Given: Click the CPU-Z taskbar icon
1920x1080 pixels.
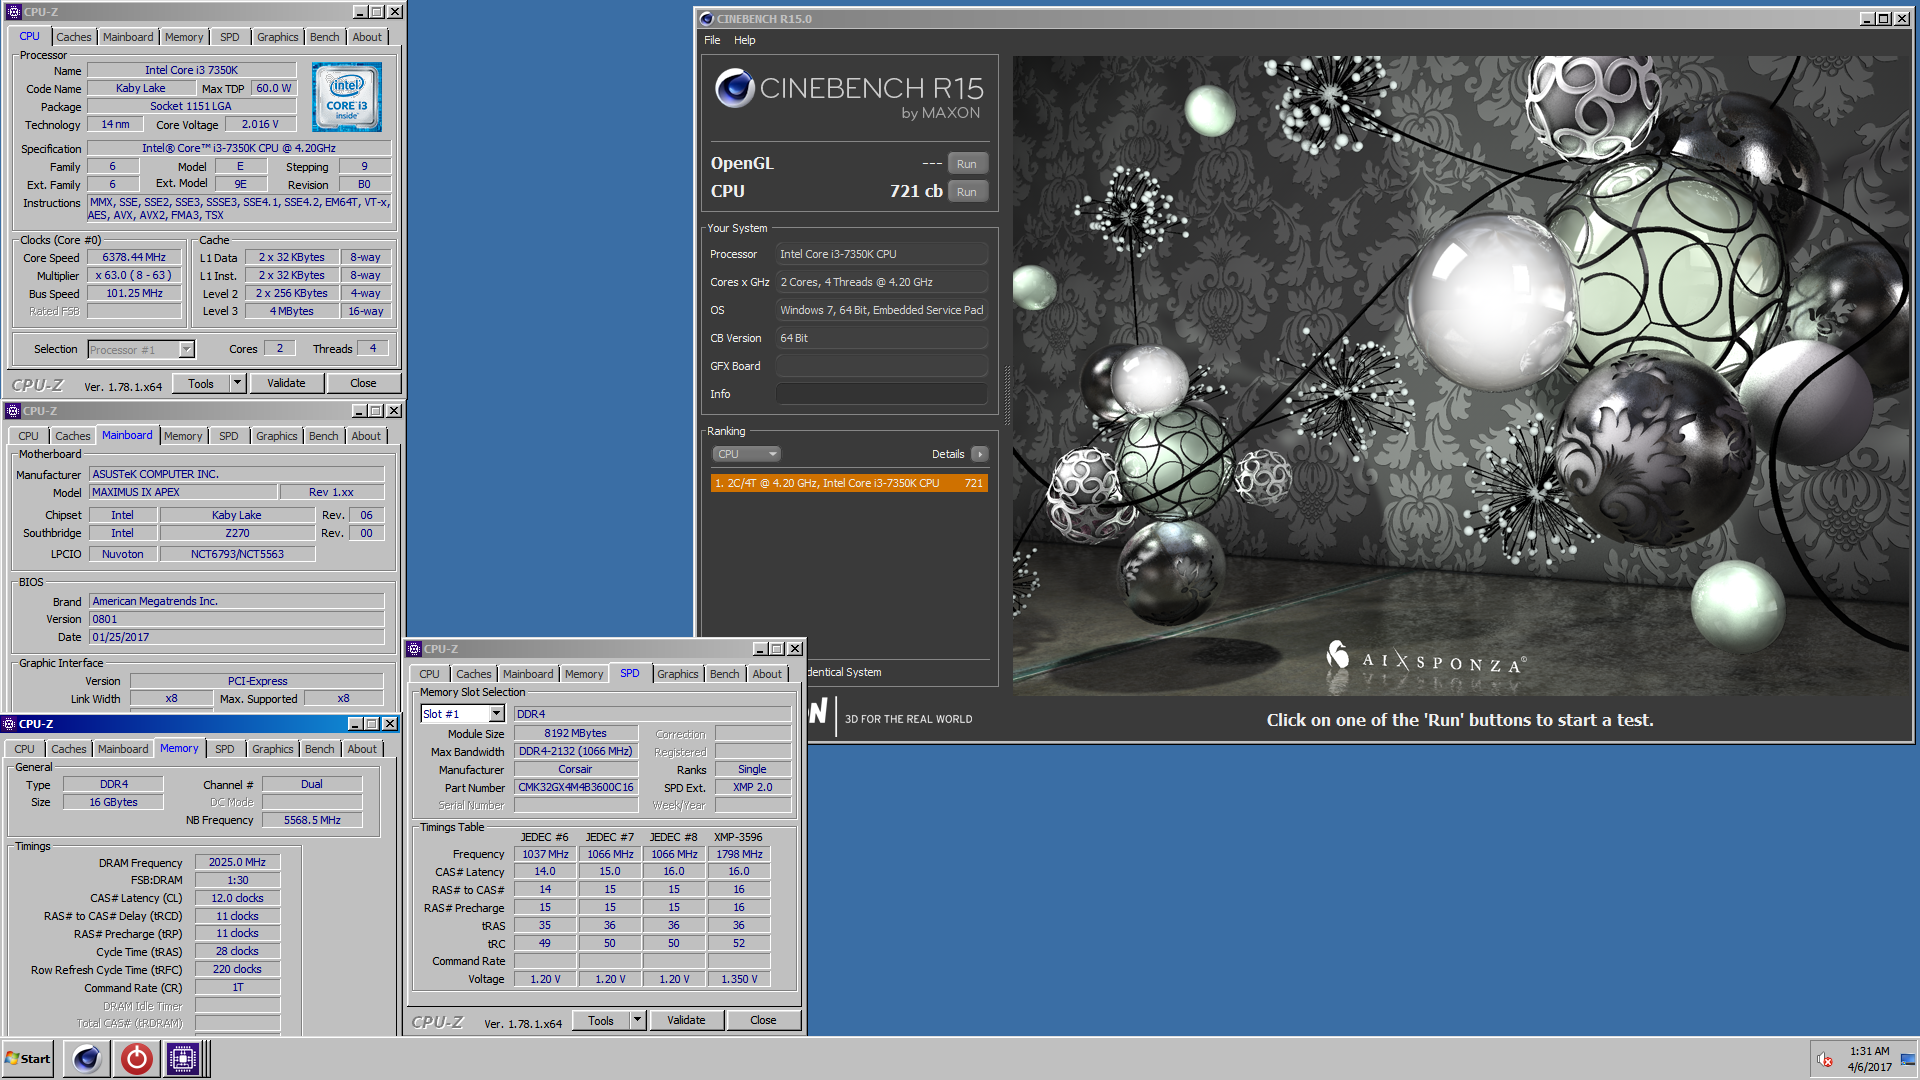Looking at the screenshot, I should click(x=183, y=1058).
